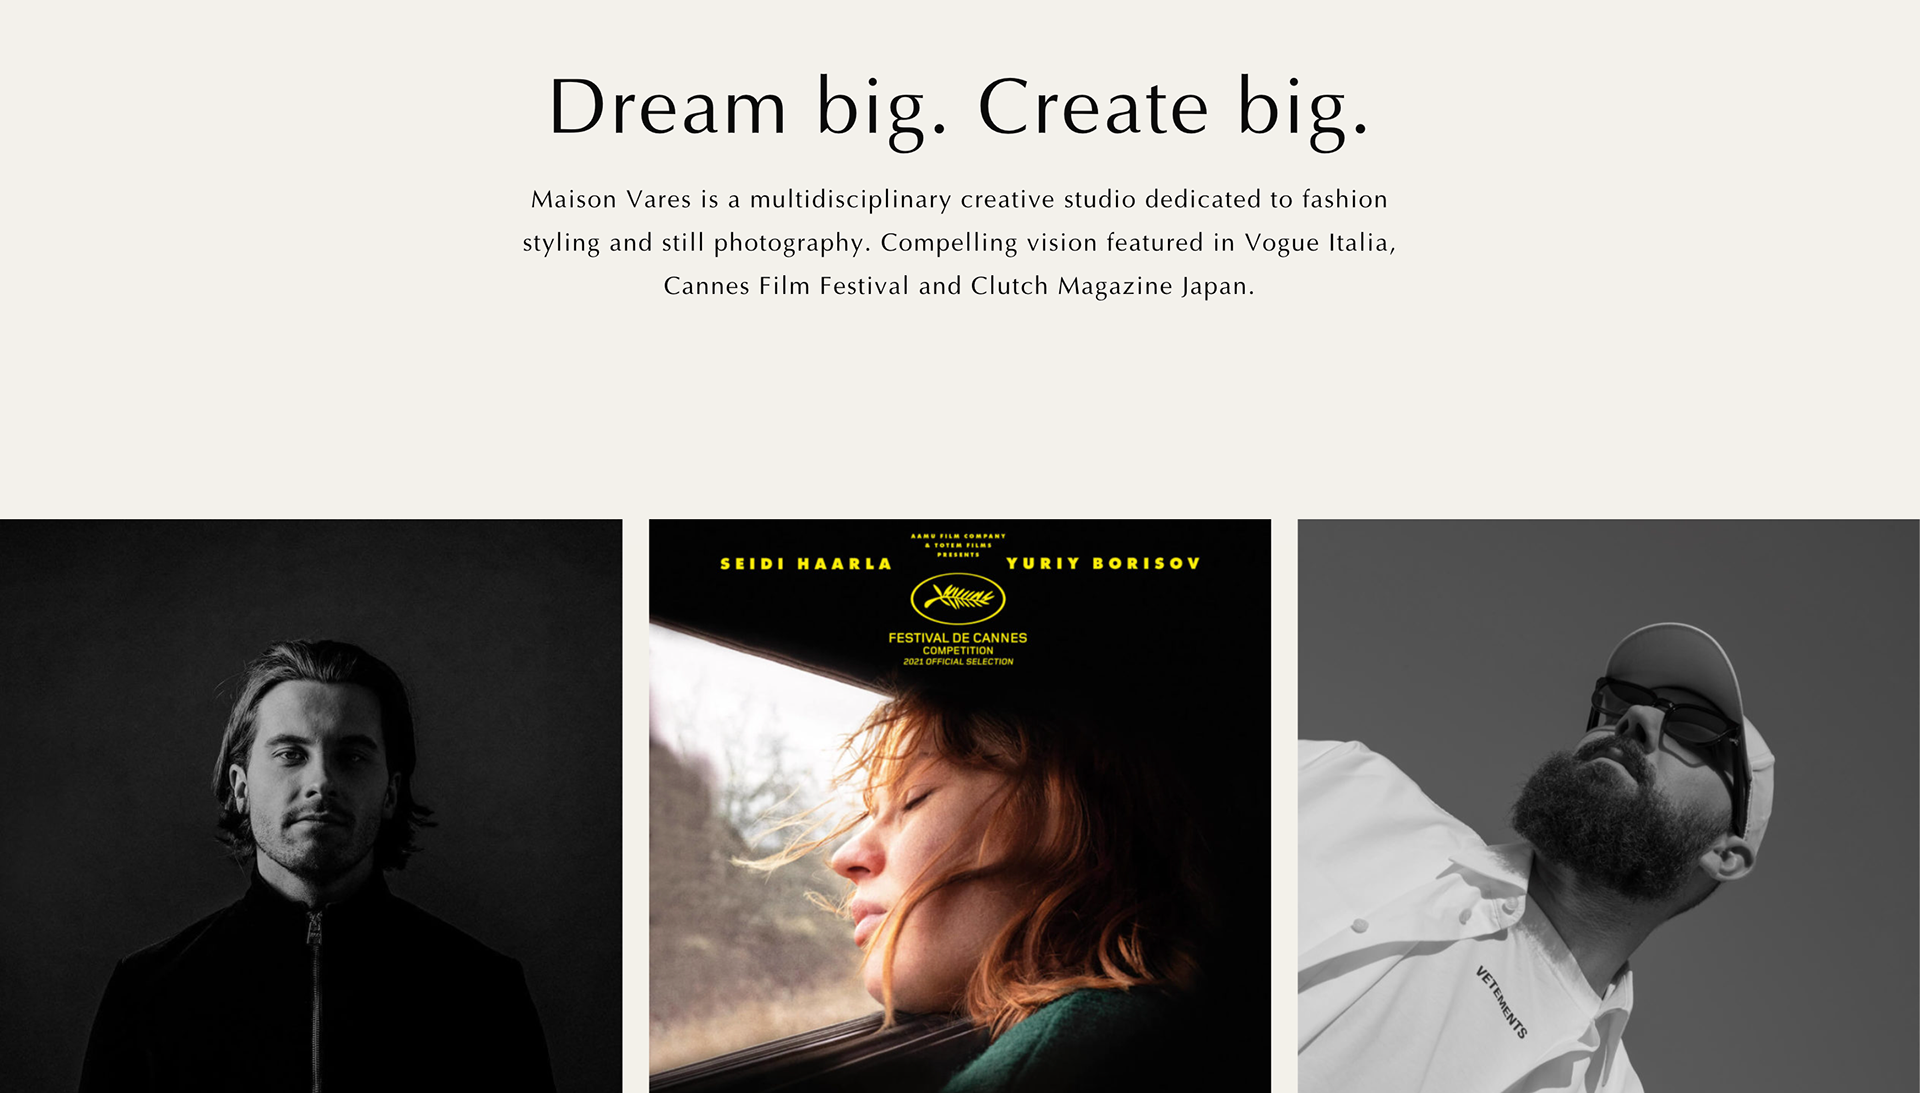Viewport: 1920px width, 1093px height.
Task: Click the VETEMENTS logo on the white shirt
Action: [x=1501, y=1002]
